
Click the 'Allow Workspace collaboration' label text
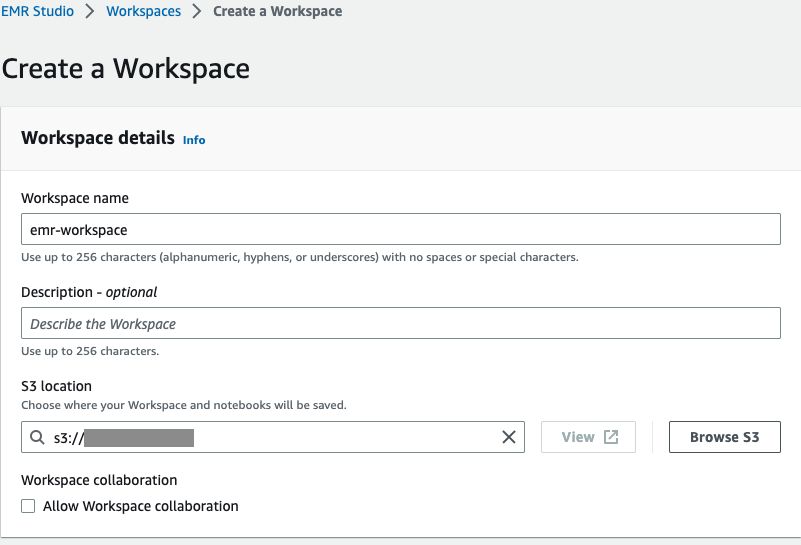point(140,506)
